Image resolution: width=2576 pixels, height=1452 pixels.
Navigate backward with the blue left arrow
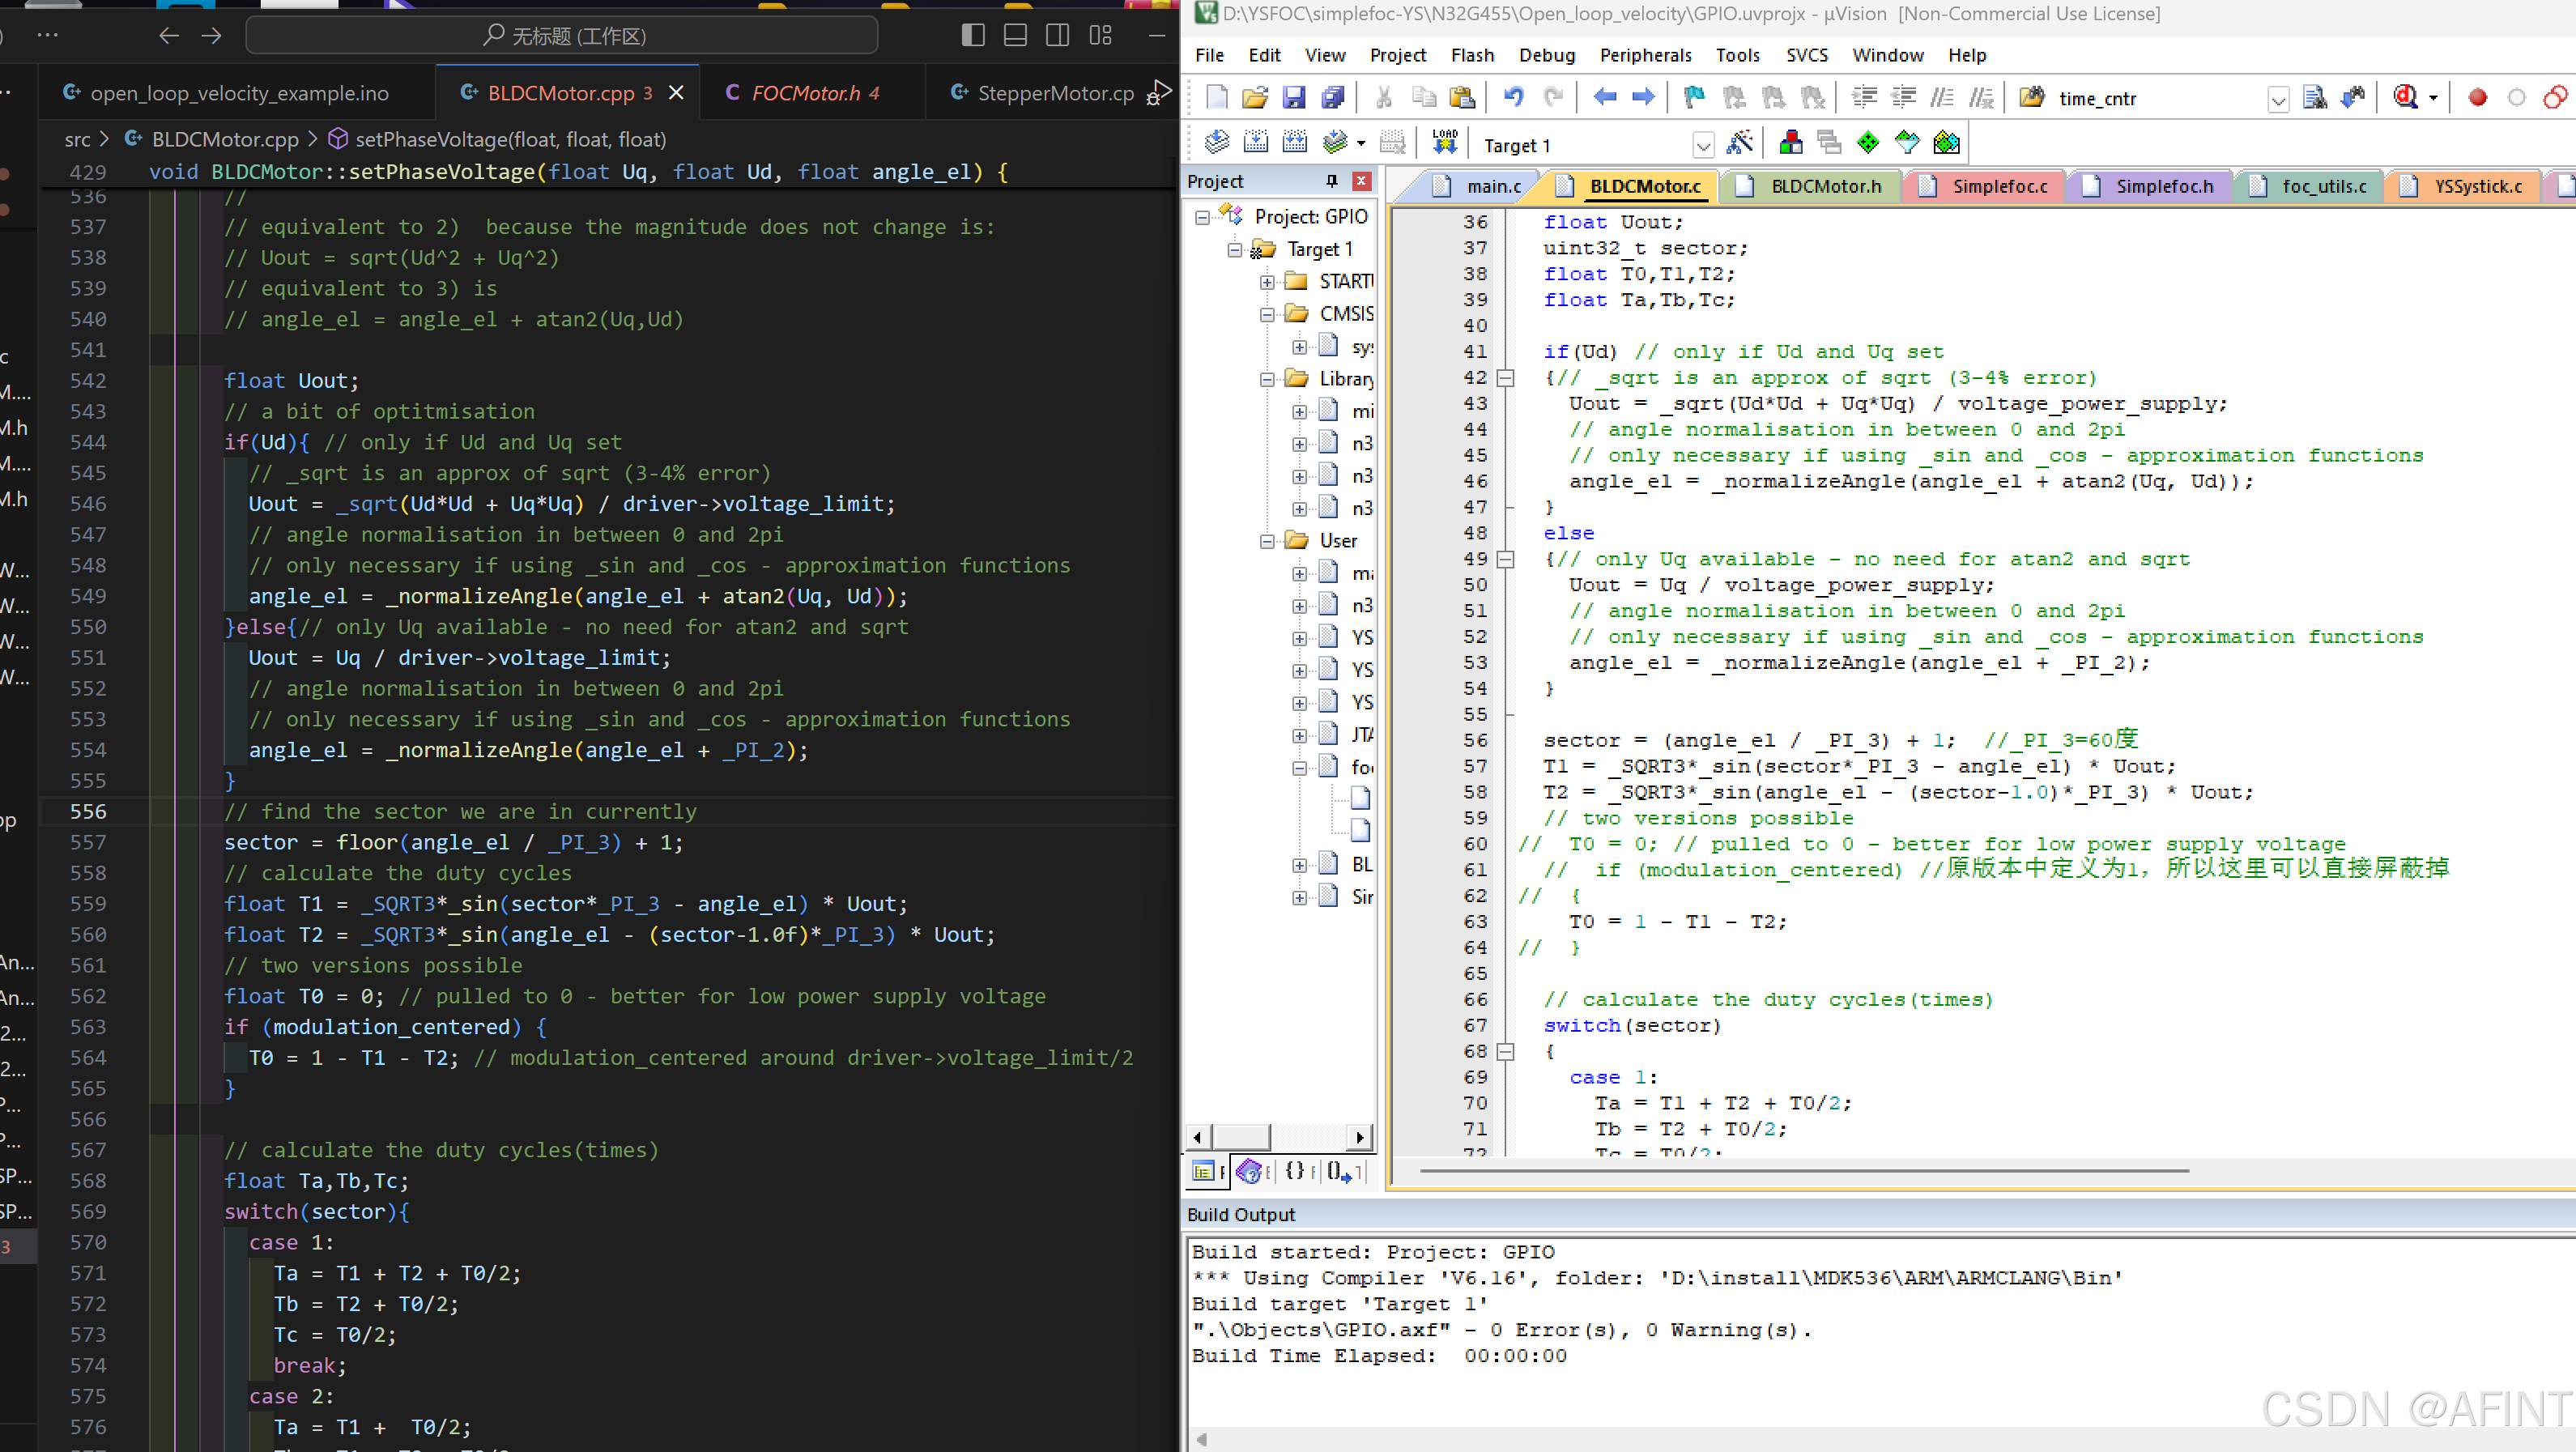tap(1605, 97)
